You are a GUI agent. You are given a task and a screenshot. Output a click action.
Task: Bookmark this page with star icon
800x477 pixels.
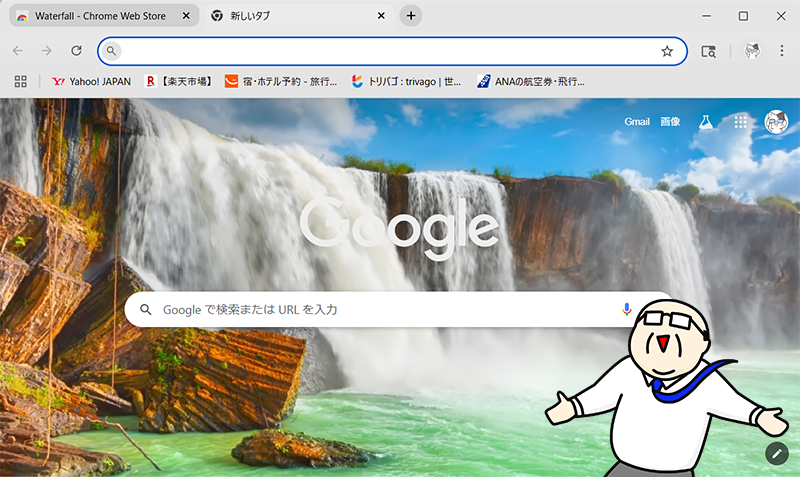tap(667, 51)
